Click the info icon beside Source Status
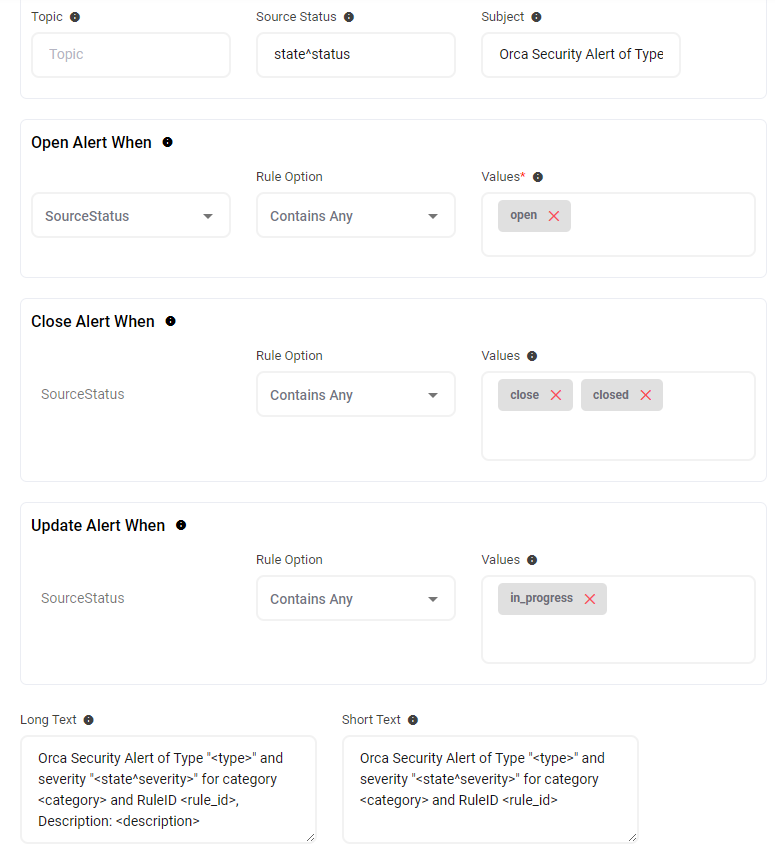This screenshot has height=854, width=775. coord(348,17)
